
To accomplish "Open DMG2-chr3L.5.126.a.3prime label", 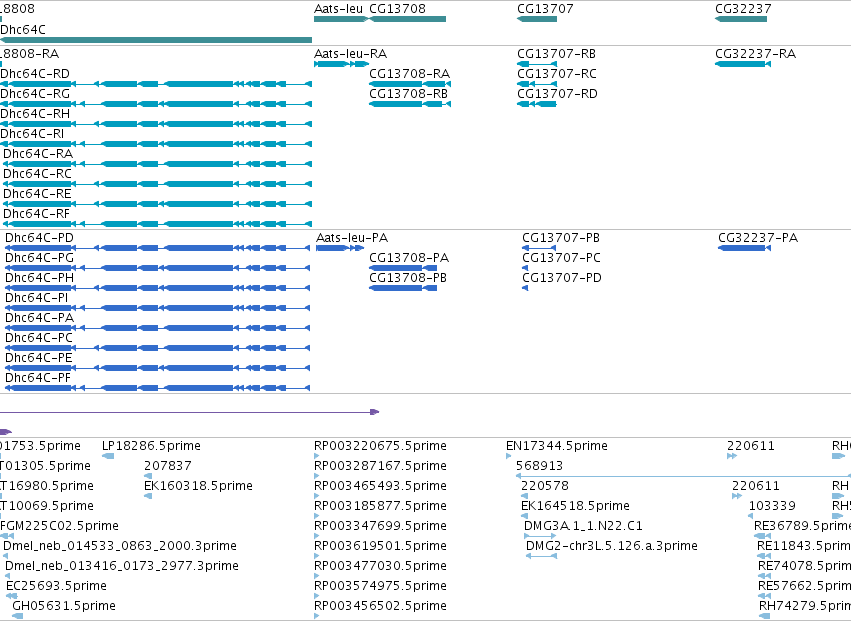I will 612,546.
